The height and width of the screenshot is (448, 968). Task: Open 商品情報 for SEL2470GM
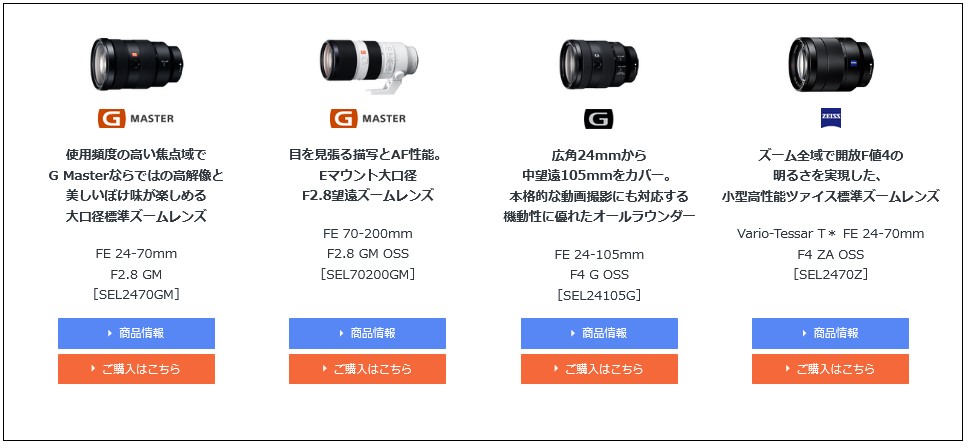136,333
